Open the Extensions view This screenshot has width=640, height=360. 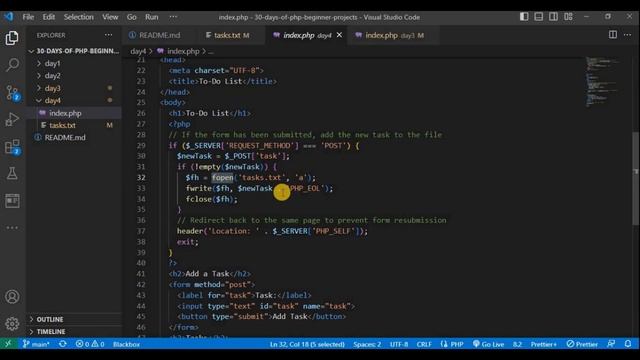tap(12, 147)
